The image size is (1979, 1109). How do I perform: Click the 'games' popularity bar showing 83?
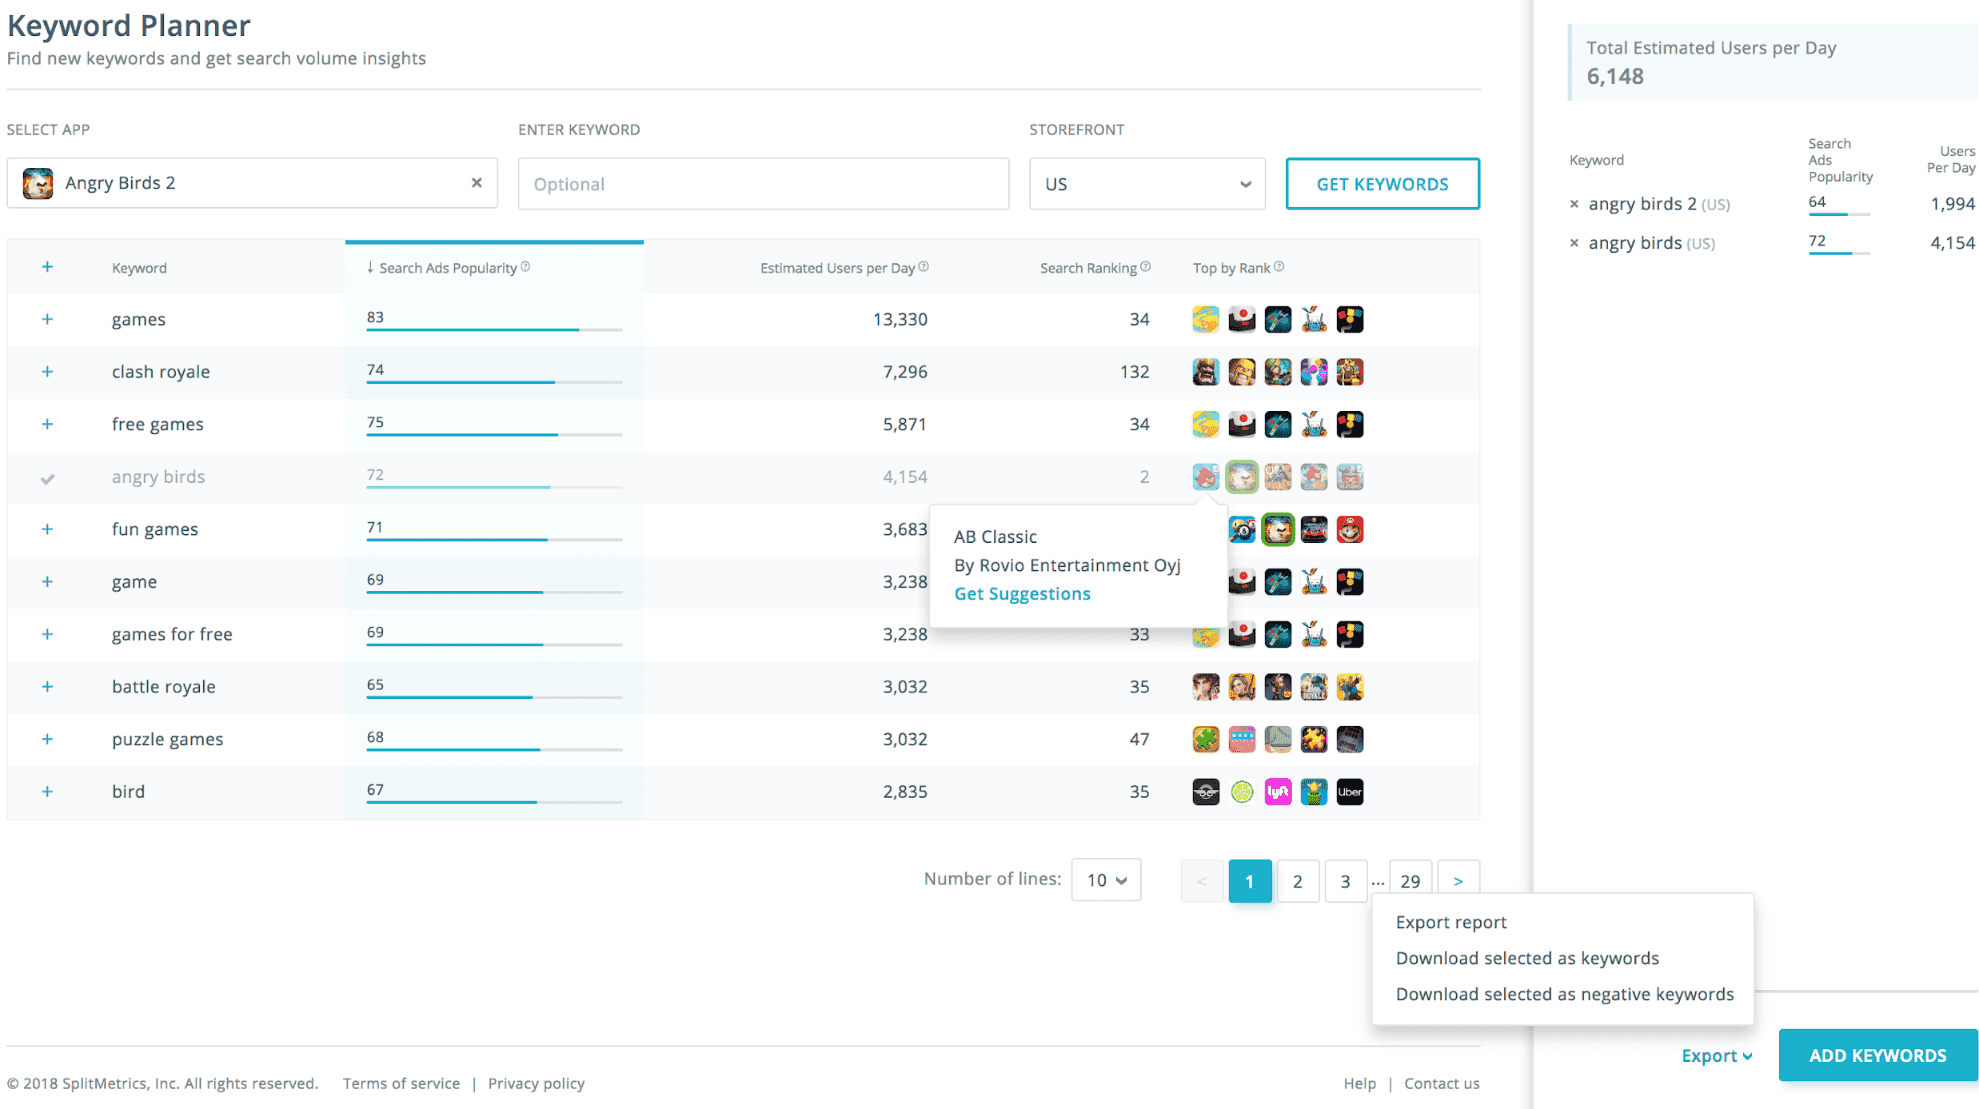pyautogui.click(x=494, y=329)
